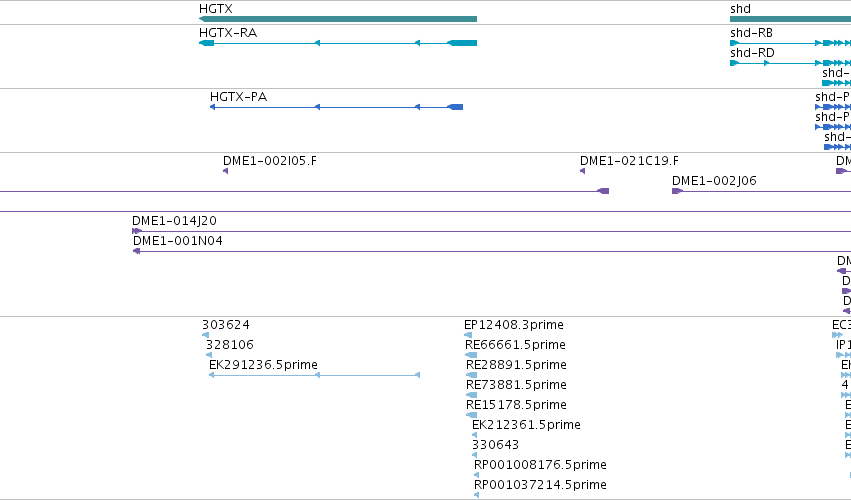The image size is (851, 500).
Task: Select the shd-RD transcript feature
Action: pos(790,63)
